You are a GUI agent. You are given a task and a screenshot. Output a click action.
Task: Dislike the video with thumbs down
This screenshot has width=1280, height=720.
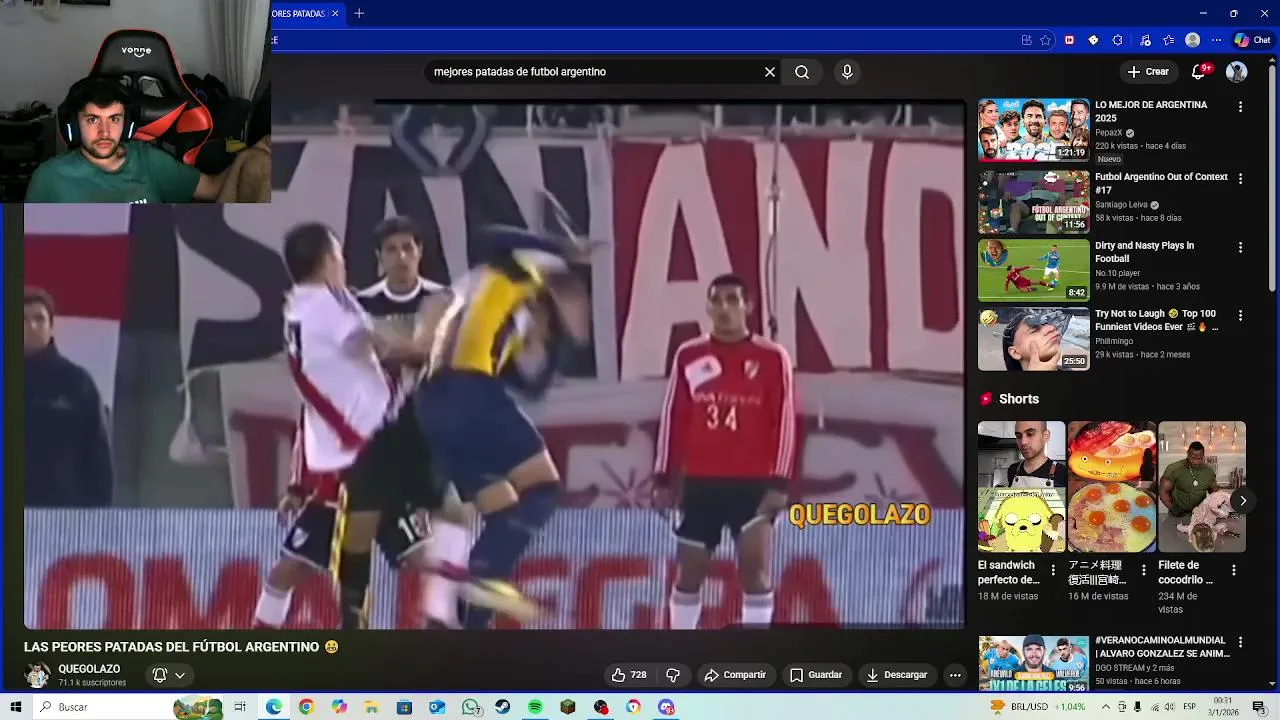(x=673, y=675)
